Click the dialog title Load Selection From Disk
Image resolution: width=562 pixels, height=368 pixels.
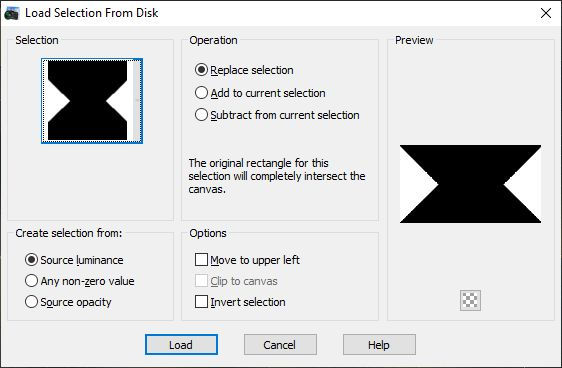[x=91, y=13]
